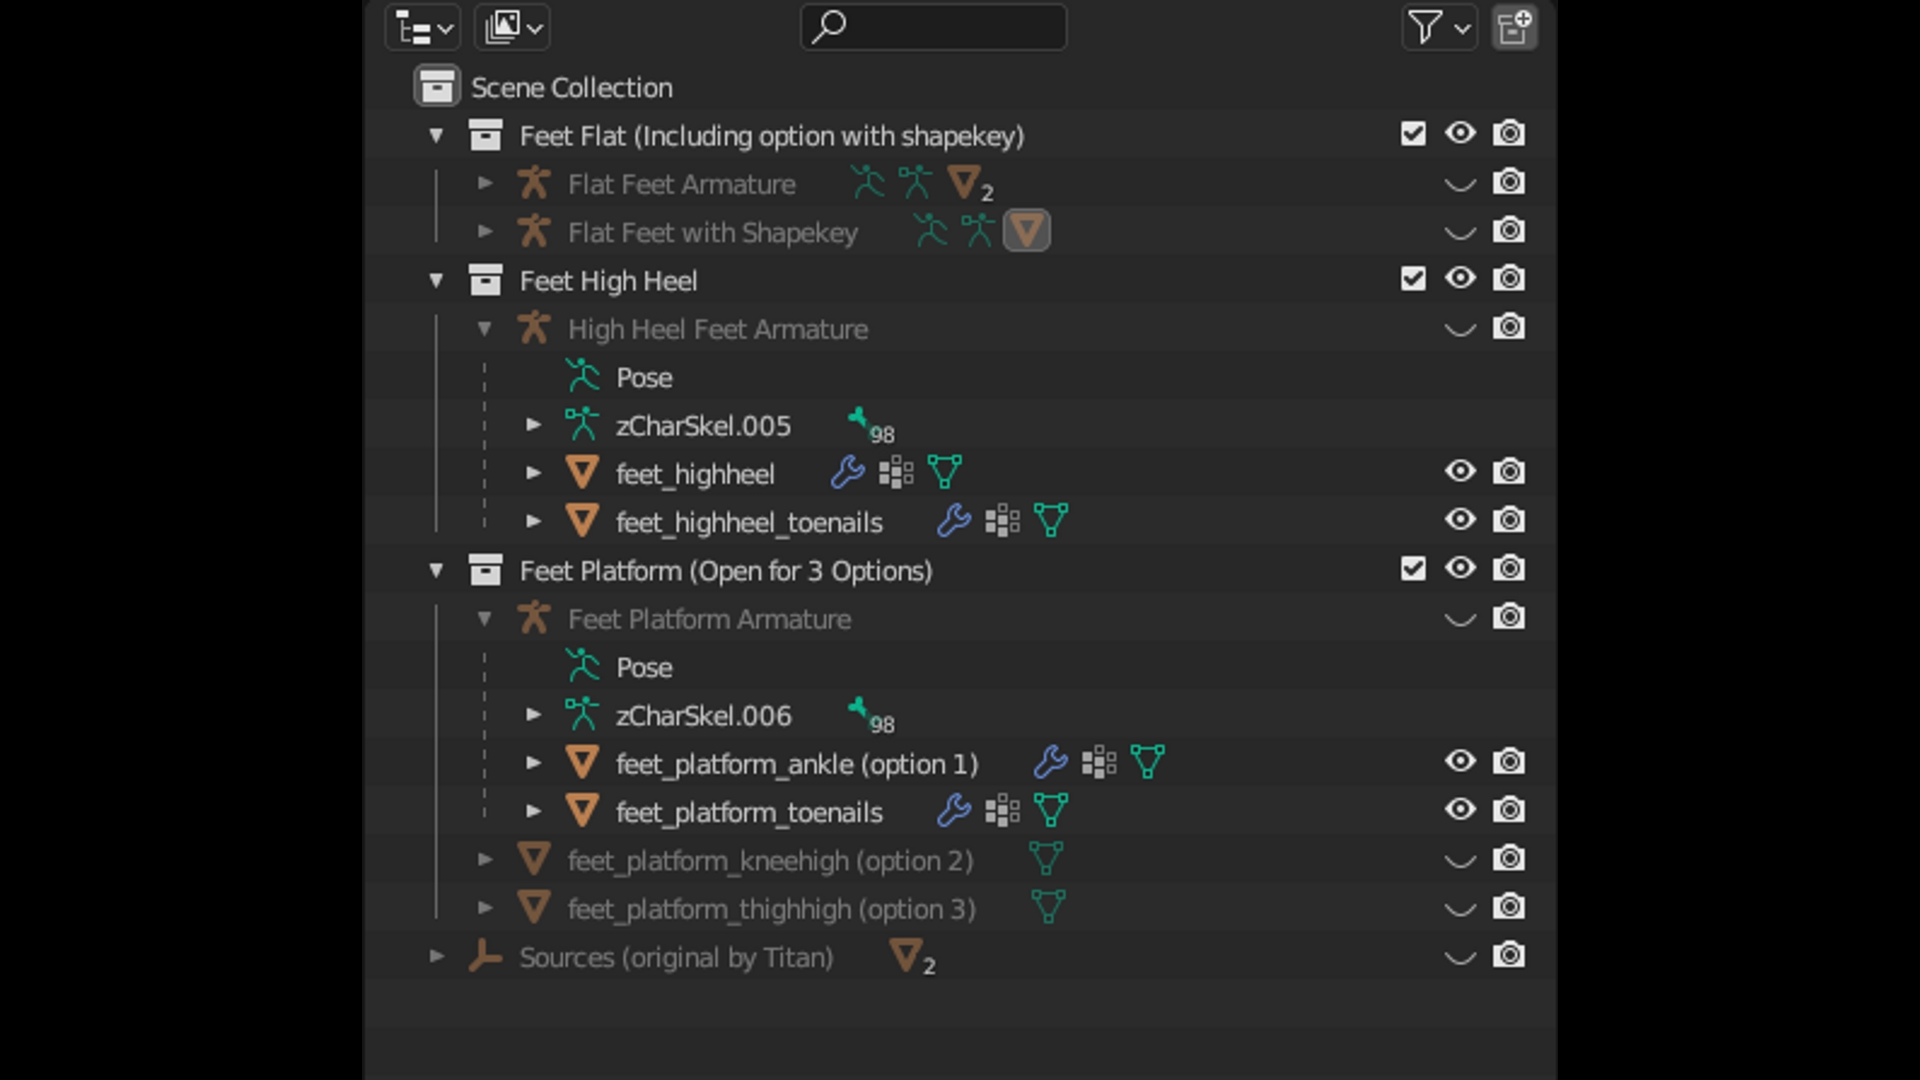Show High Heel Feet Armature in viewport
This screenshot has height=1080, width=1920.
point(1460,328)
